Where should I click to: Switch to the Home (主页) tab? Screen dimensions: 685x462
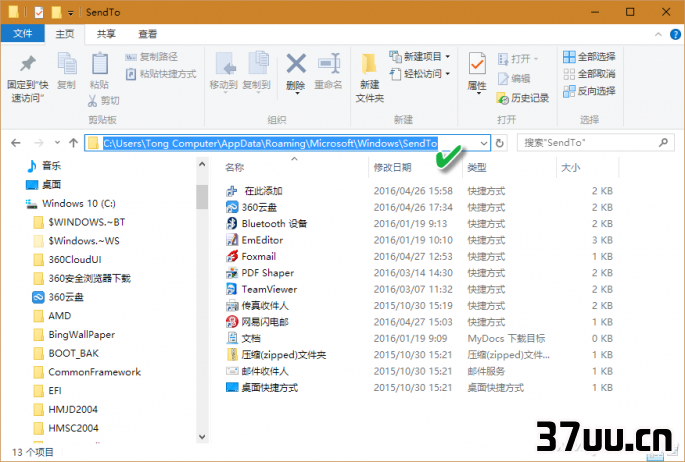tap(65, 34)
